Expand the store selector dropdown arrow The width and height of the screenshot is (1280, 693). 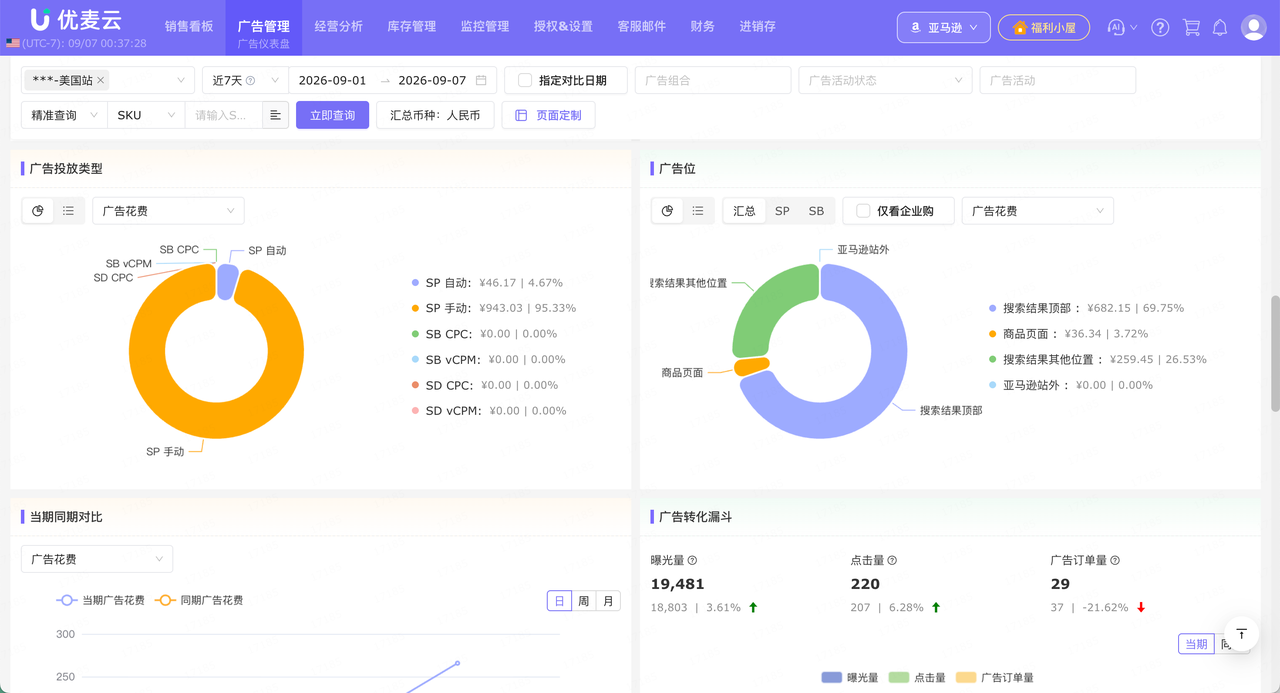coord(181,80)
